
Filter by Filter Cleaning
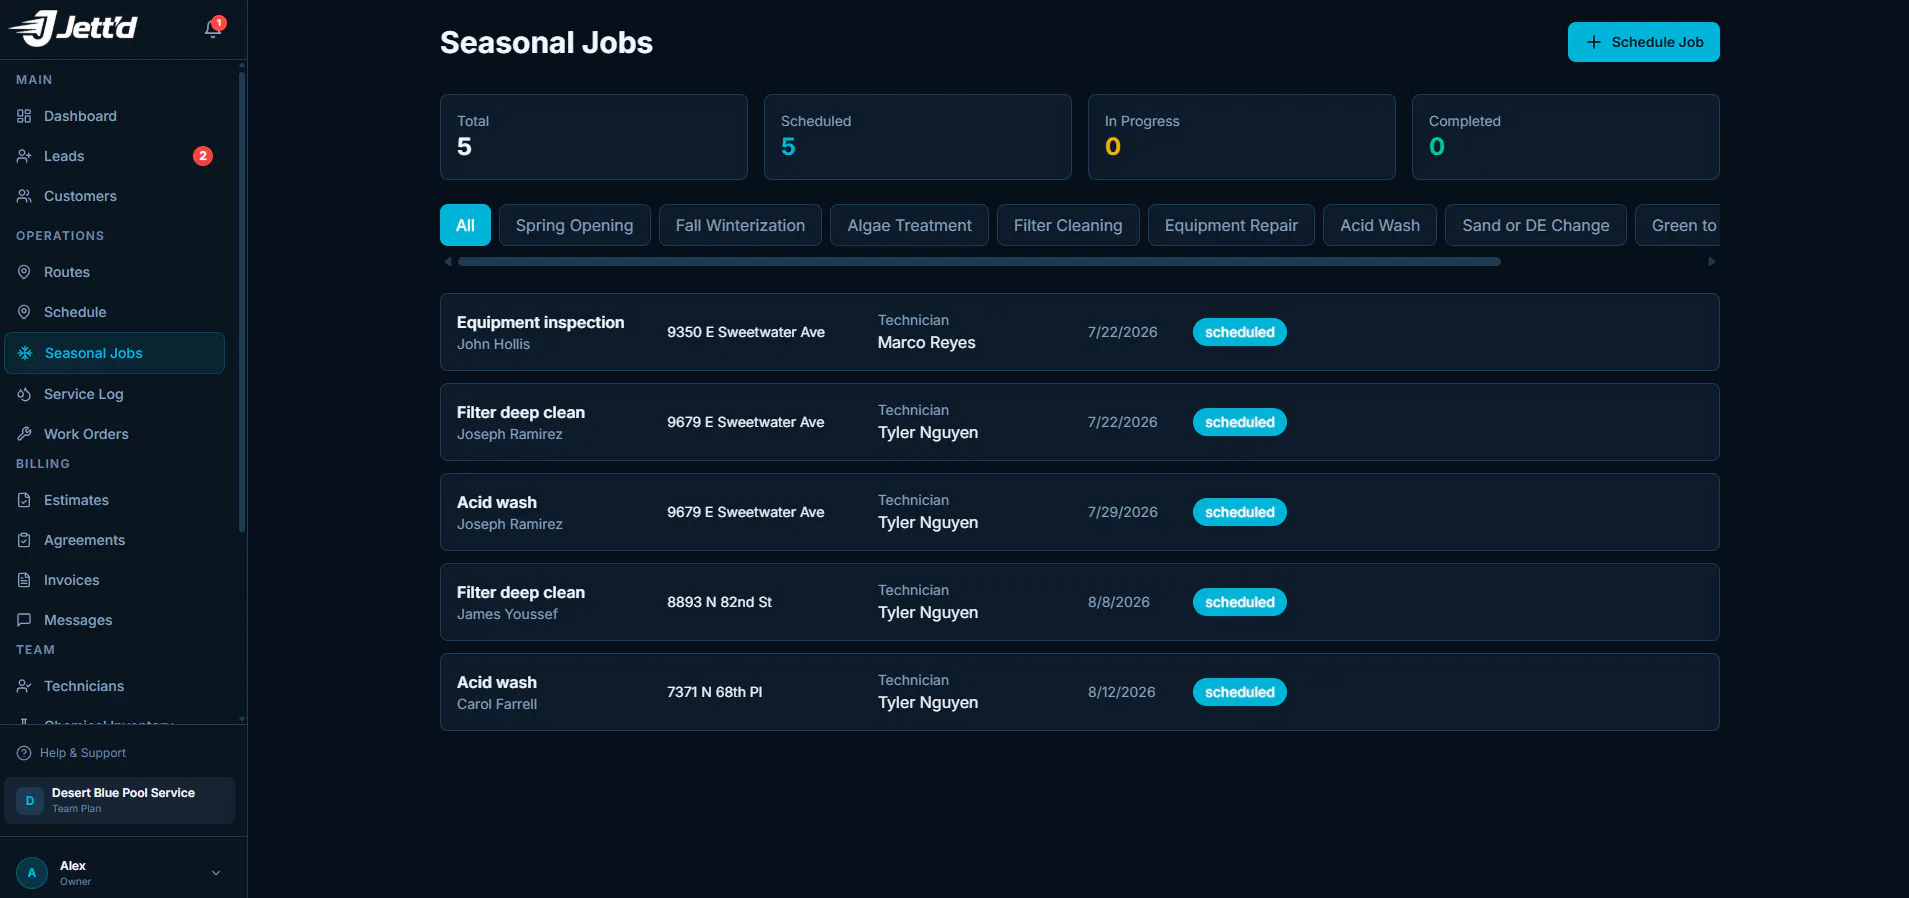[x=1068, y=225]
